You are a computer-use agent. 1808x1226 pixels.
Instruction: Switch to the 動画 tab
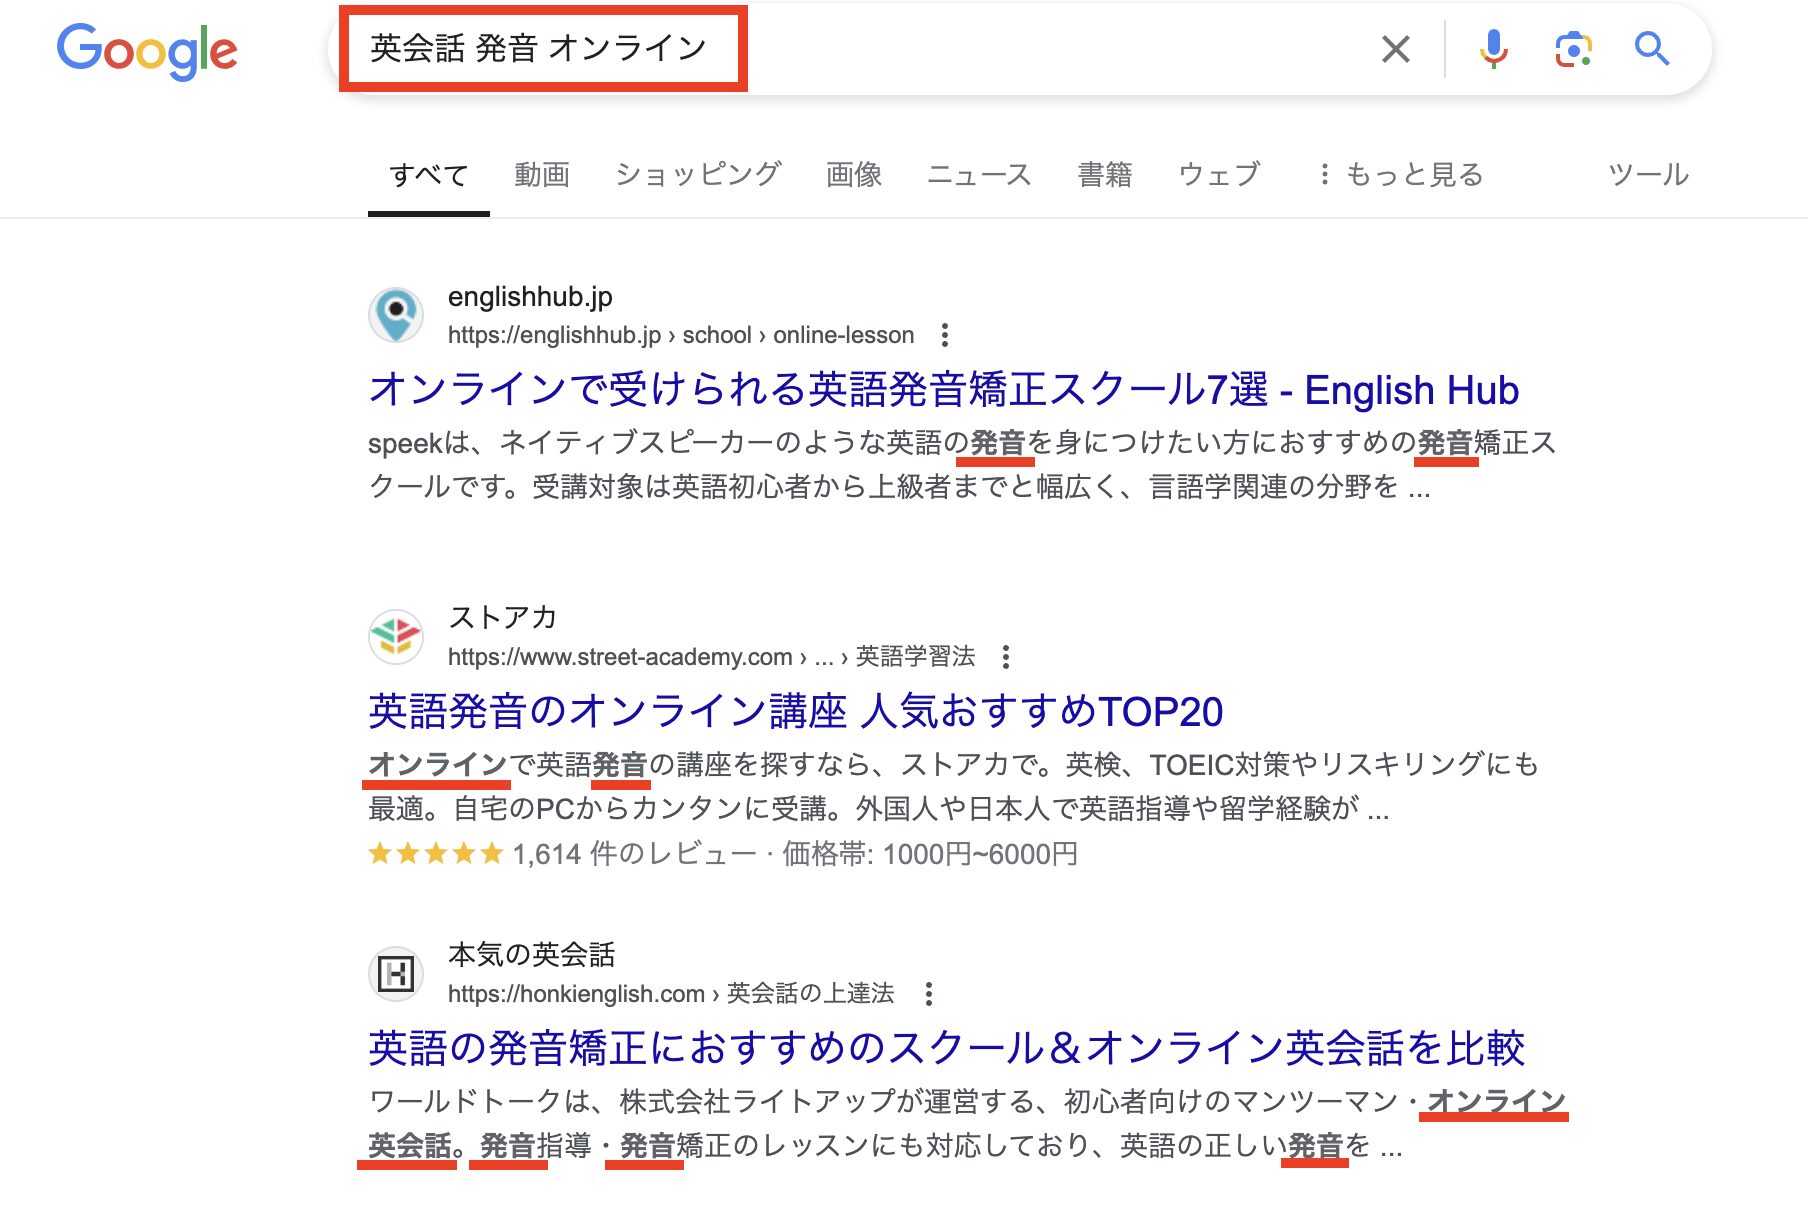pyautogui.click(x=542, y=175)
